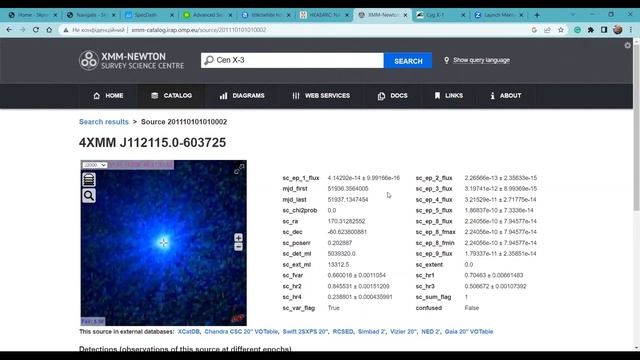Open the Vizier 20" link
The height and width of the screenshot is (360, 640).
pyautogui.click(x=403, y=331)
